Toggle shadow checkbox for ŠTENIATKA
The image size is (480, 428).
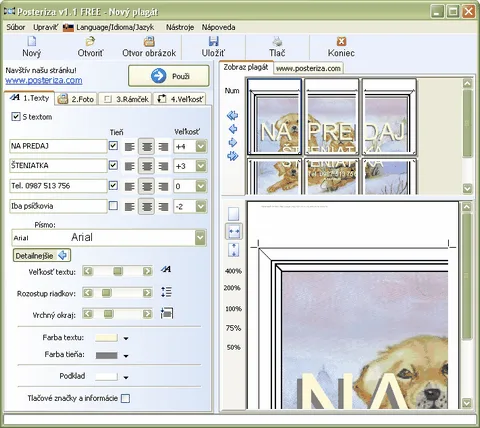pyautogui.click(x=113, y=165)
